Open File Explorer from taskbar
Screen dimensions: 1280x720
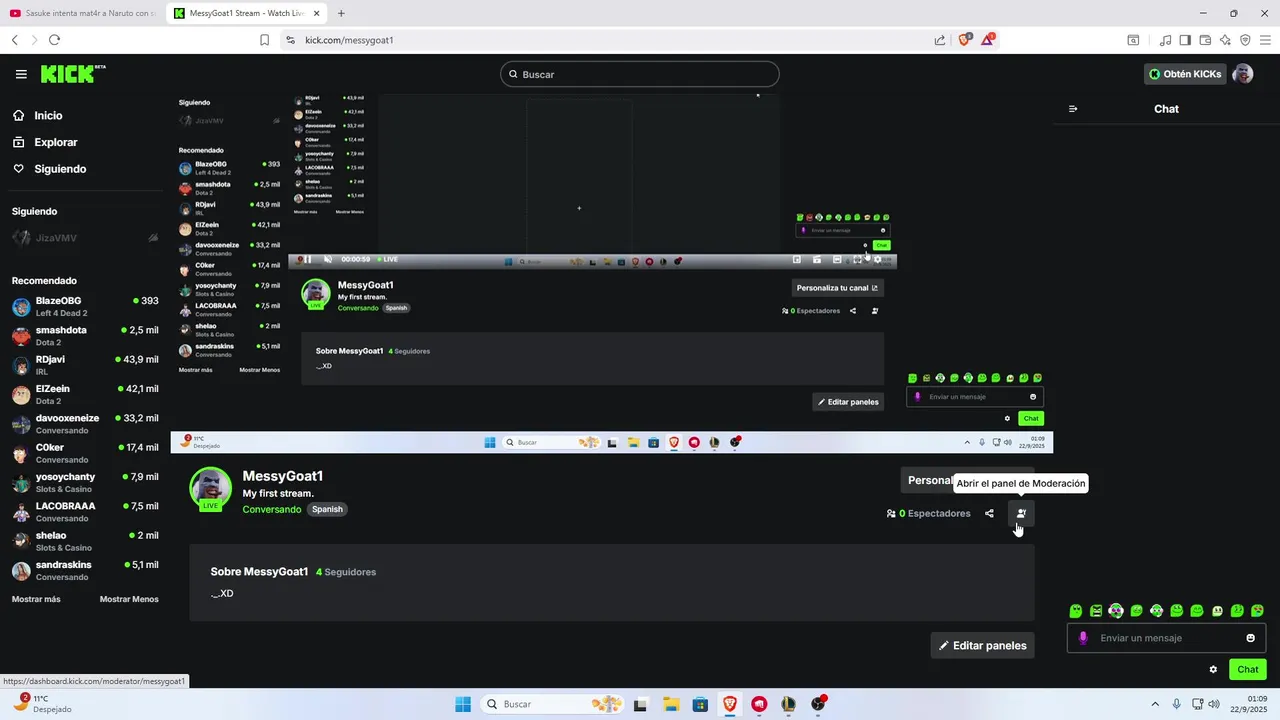[x=670, y=704]
